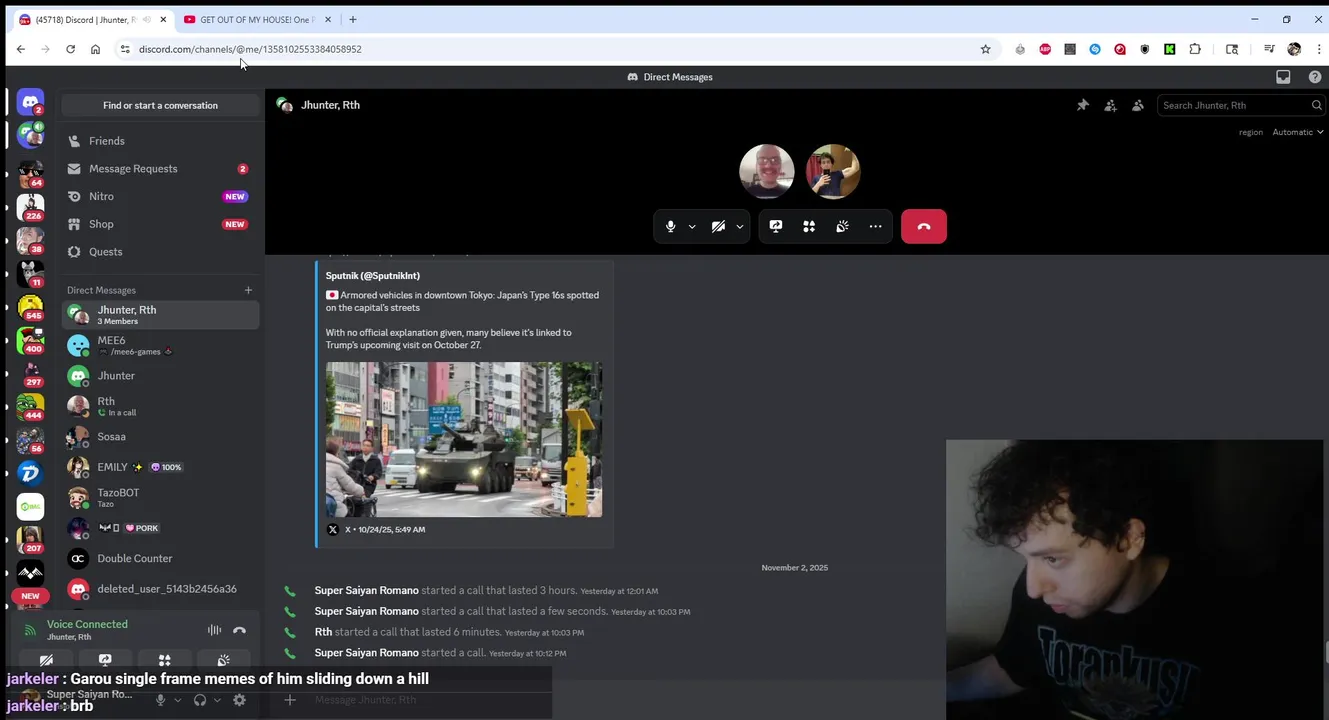The width and height of the screenshot is (1329, 720).
Task: Mute microphone in call controls
Action: (x=670, y=227)
